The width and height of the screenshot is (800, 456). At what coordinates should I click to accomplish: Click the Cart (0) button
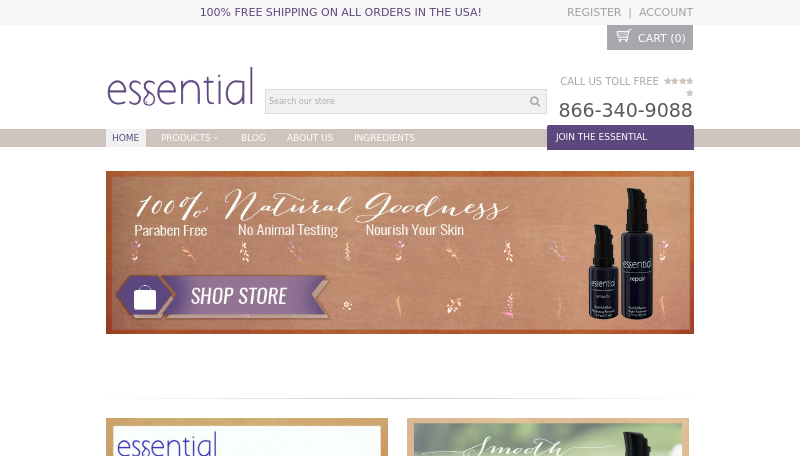click(x=649, y=37)
